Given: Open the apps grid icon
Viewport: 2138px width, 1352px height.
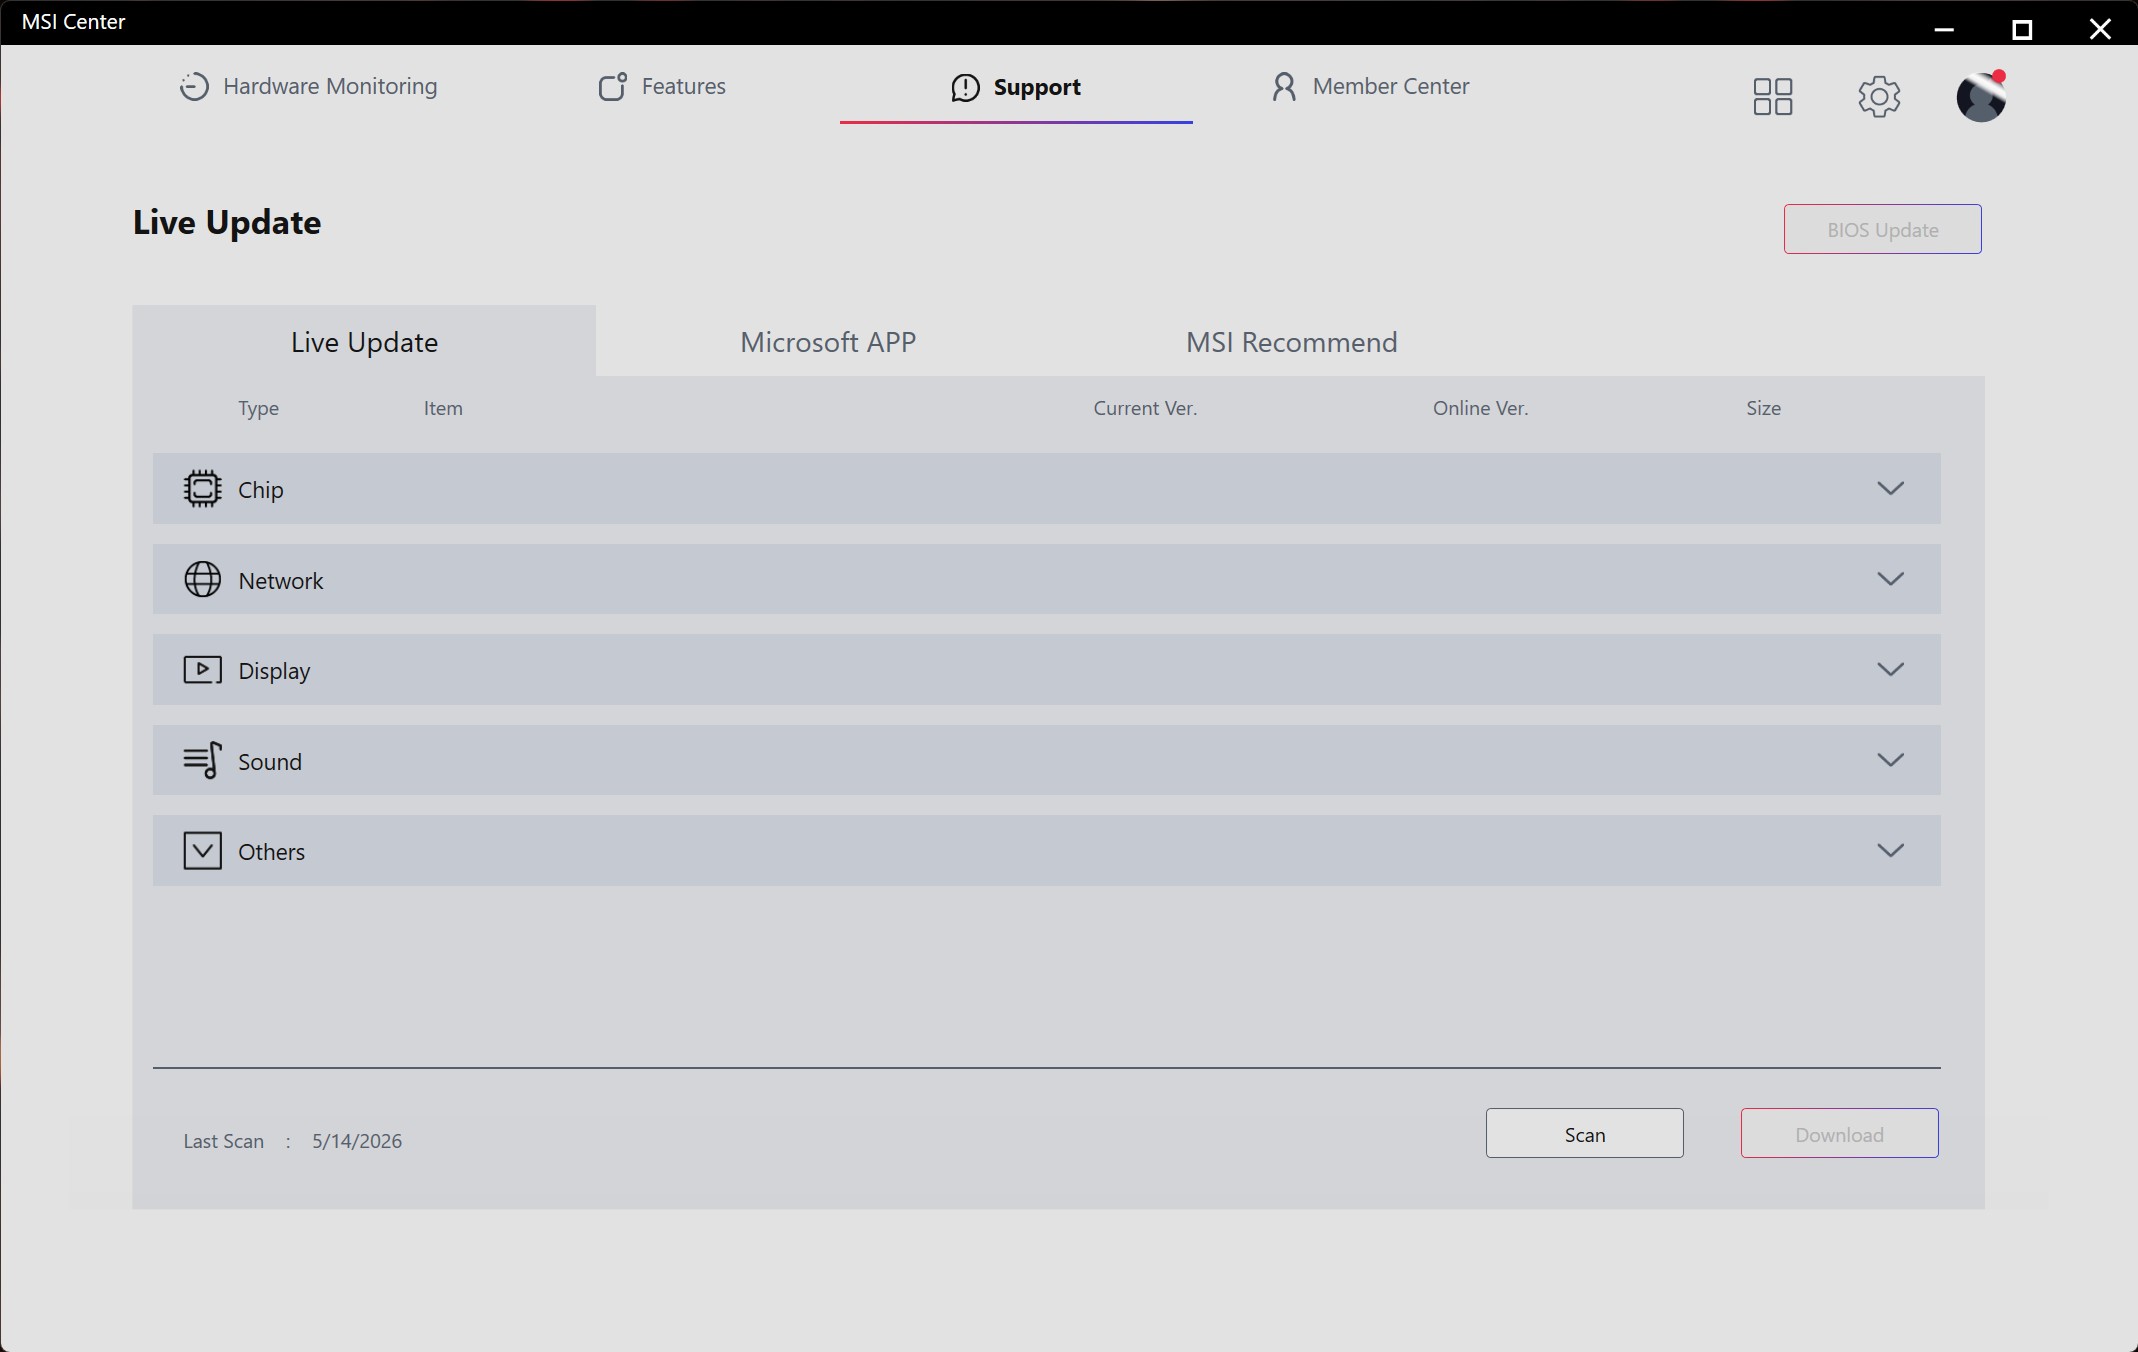Looking at the screenshot, I should click(1772, 97).
